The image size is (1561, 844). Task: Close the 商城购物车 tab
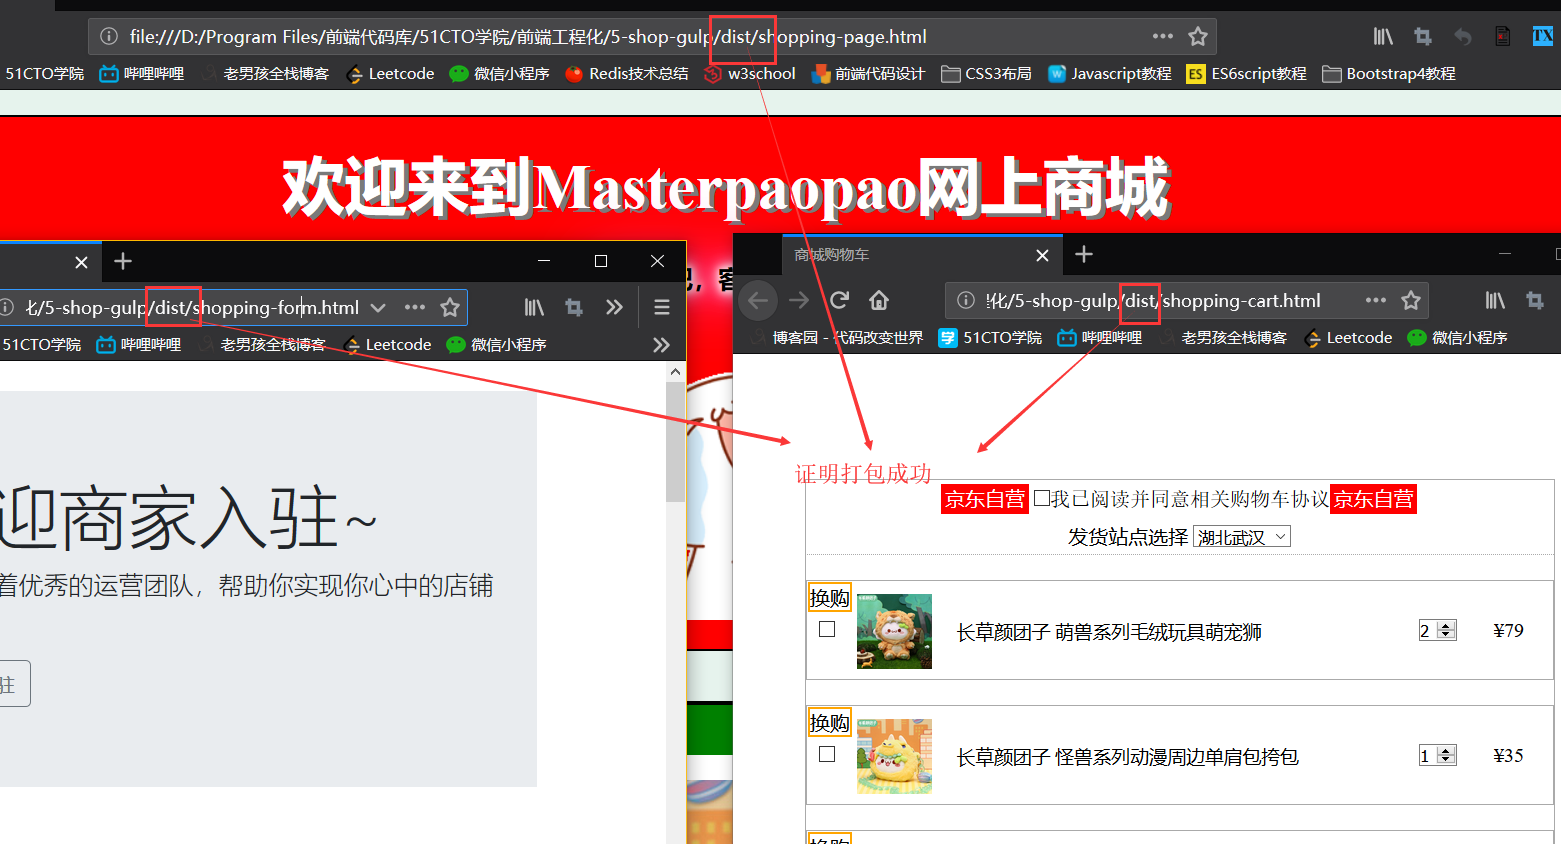pyautogui.click(x=1042, y=255)
